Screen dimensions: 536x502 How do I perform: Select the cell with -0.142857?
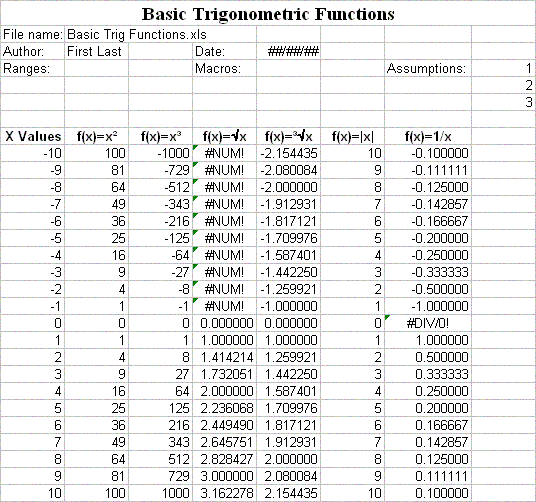[x=428, y=204]
